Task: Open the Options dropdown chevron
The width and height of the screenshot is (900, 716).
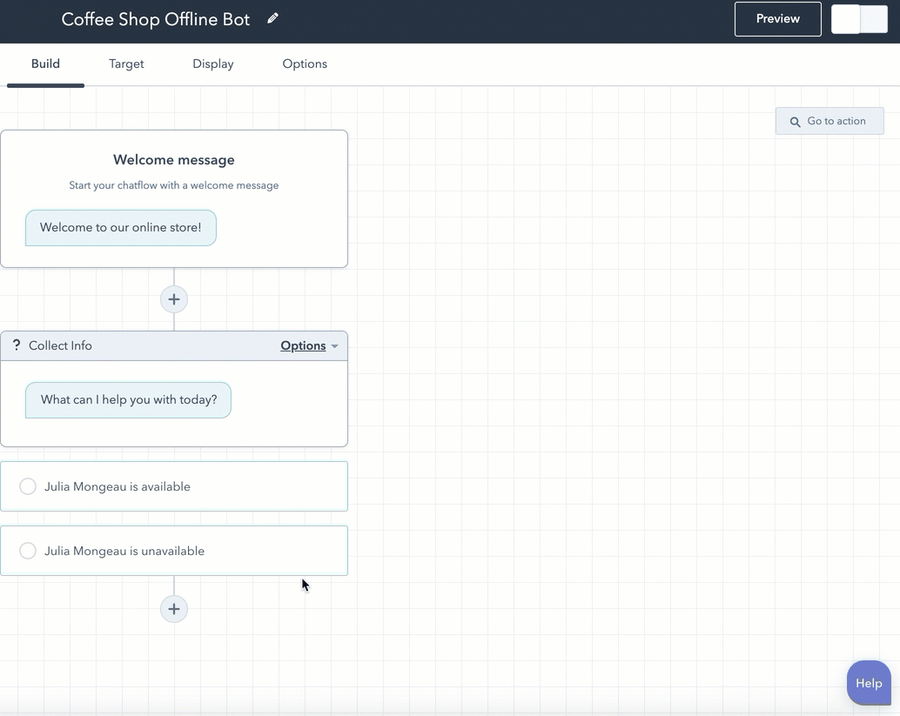Action: tap(333, 345)
